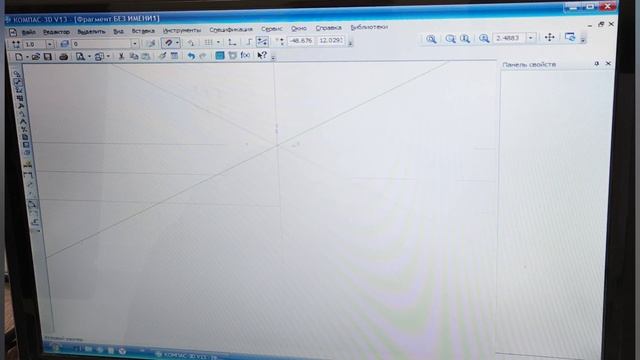Click the Windows Start button on the taskbar
Image resolution: width=640 pixels, height=360 pixels.
pyautogui.click(x=55, y=348)
